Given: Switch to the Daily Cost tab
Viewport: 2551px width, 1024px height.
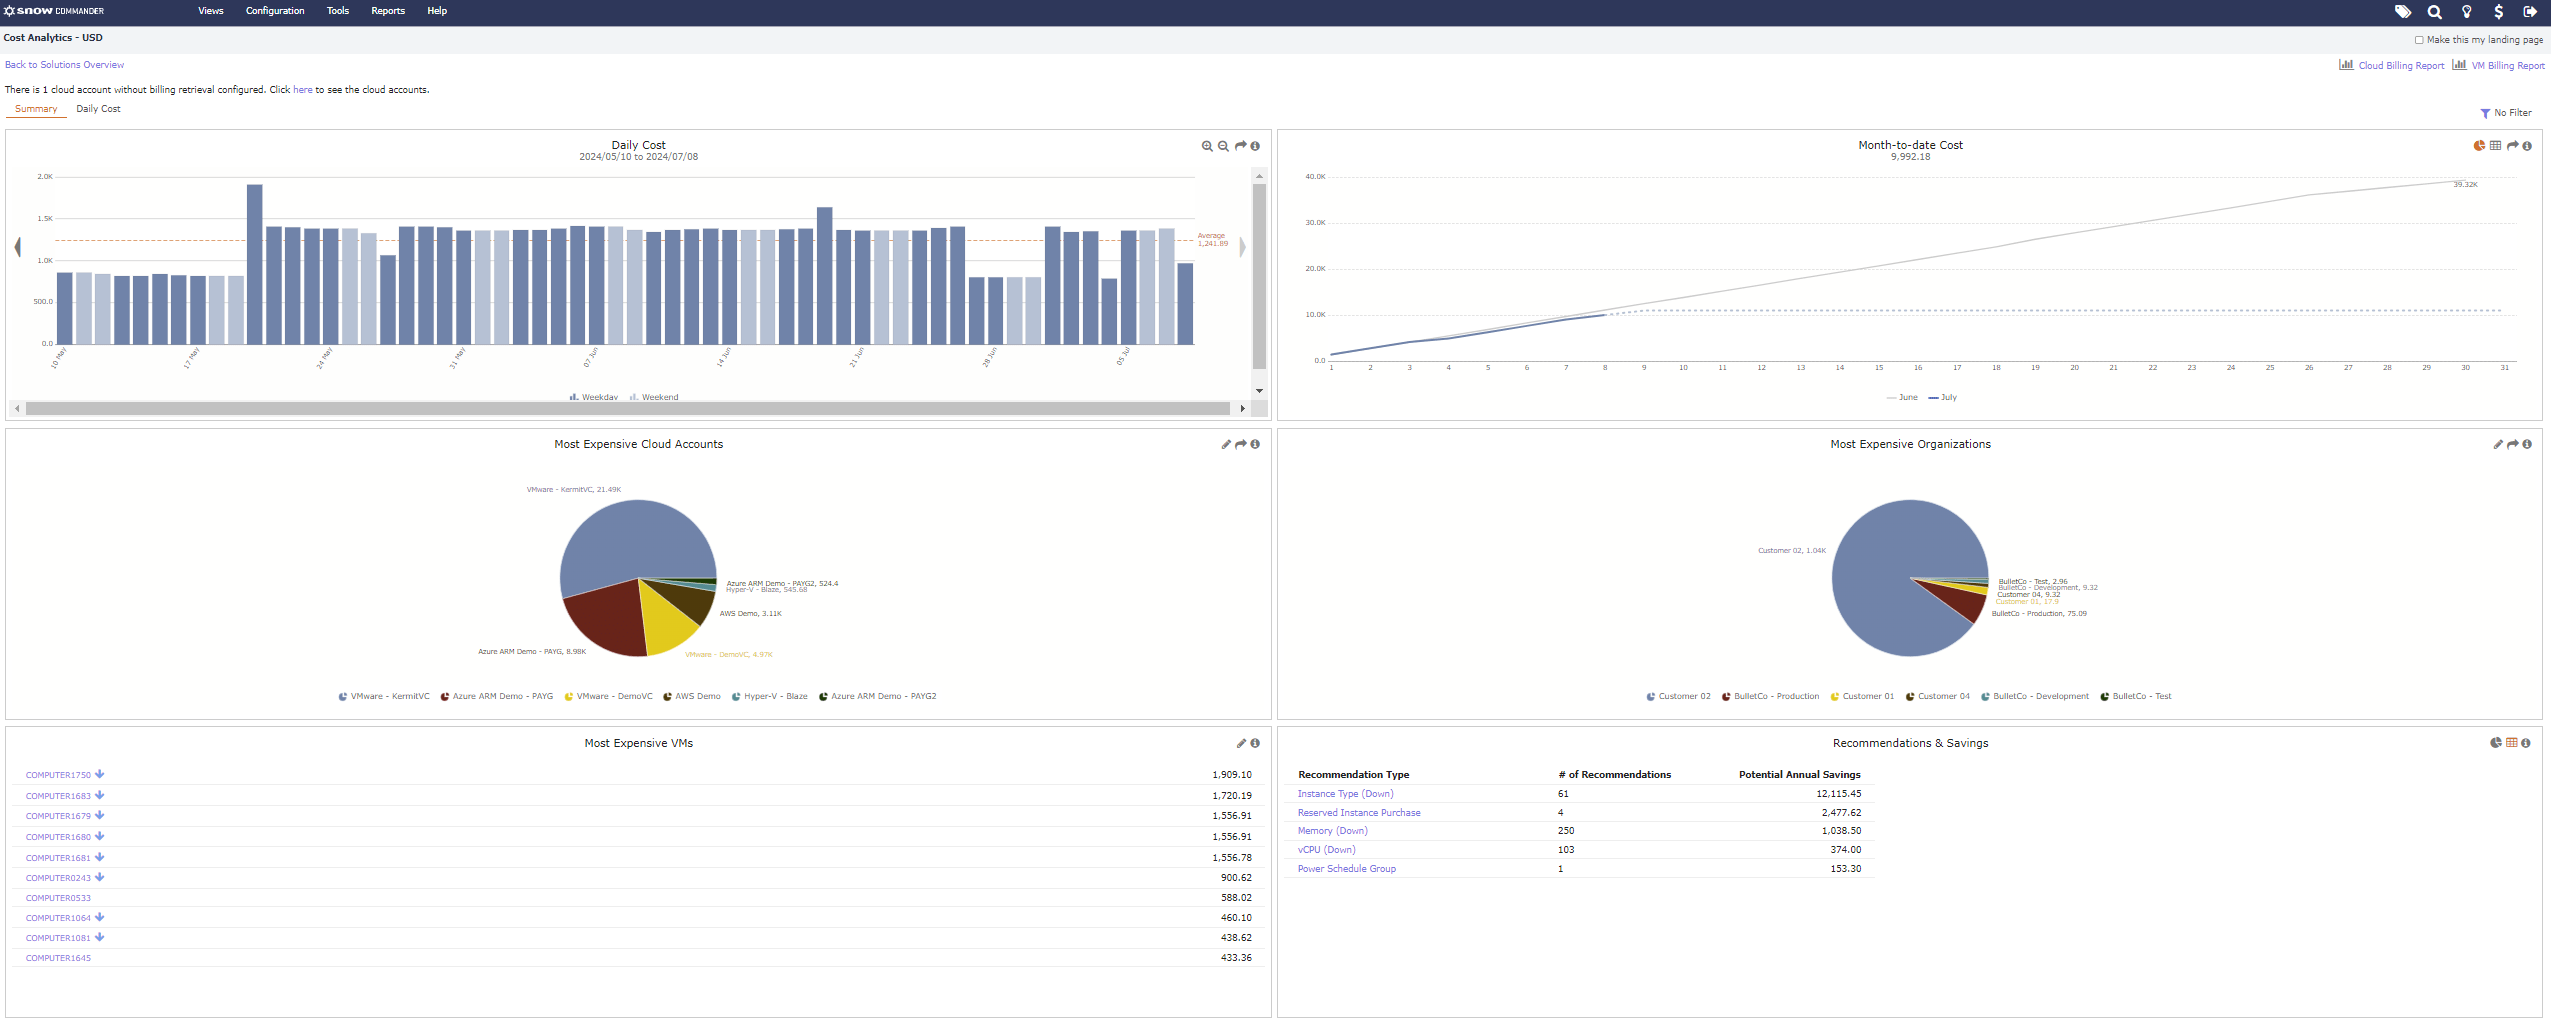Looking at the screenshot, I should 98,109.
